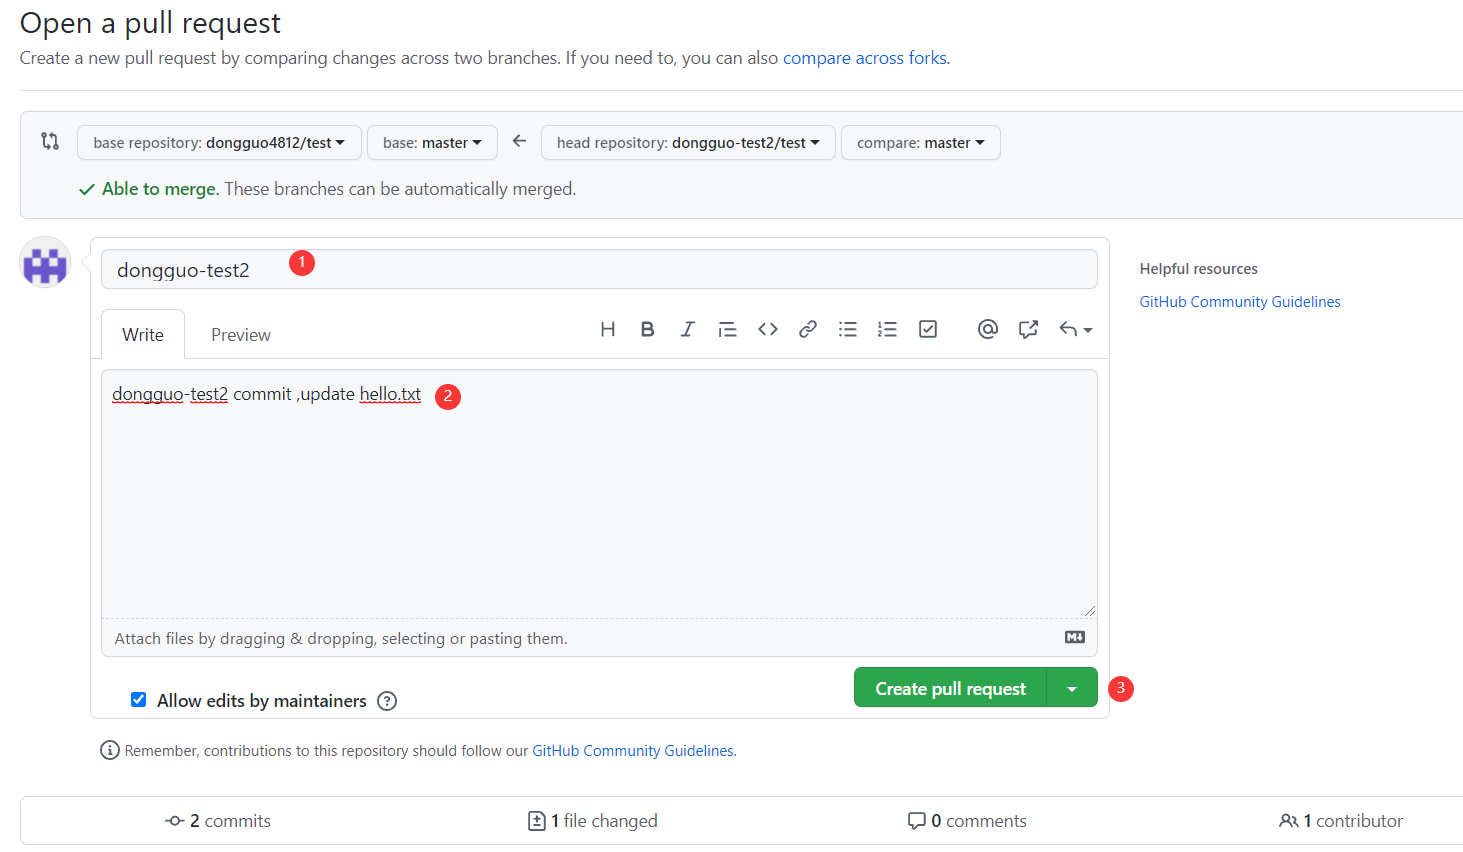Switch to the Write tab
Image resolution: width=1463 pixels, height=852 pixels.
(143, 334)
